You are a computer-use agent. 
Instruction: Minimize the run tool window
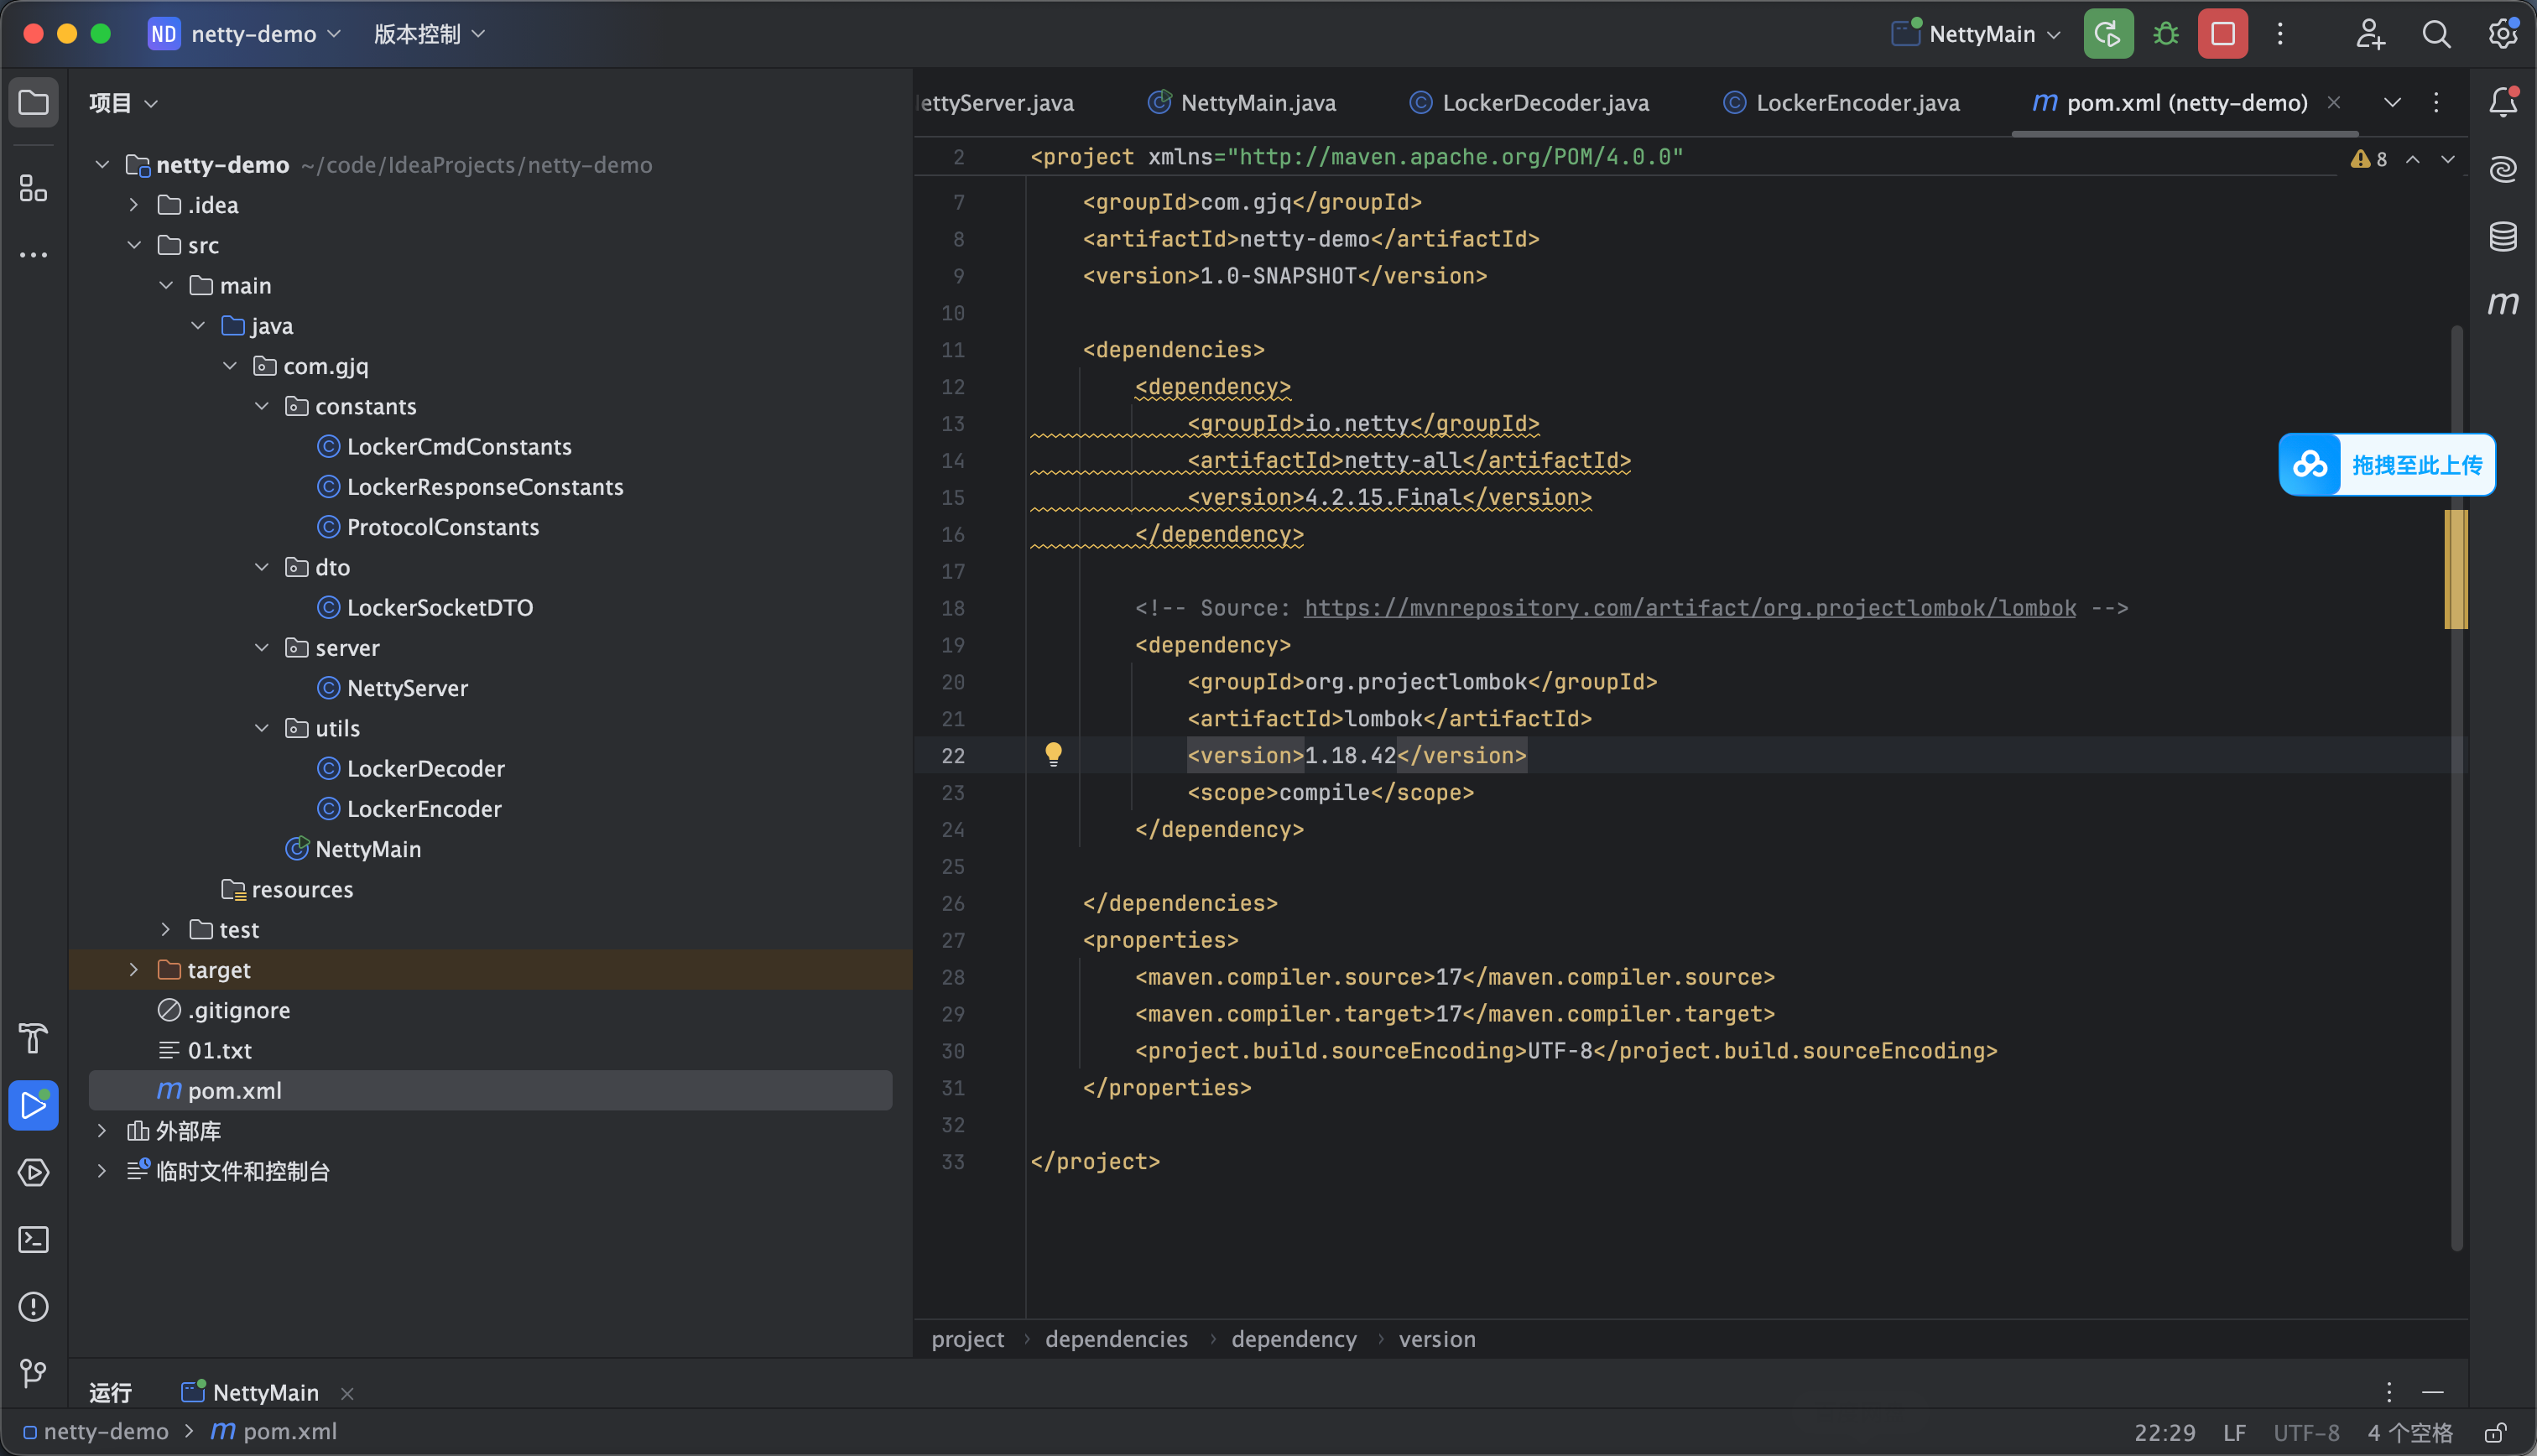2433,1392
